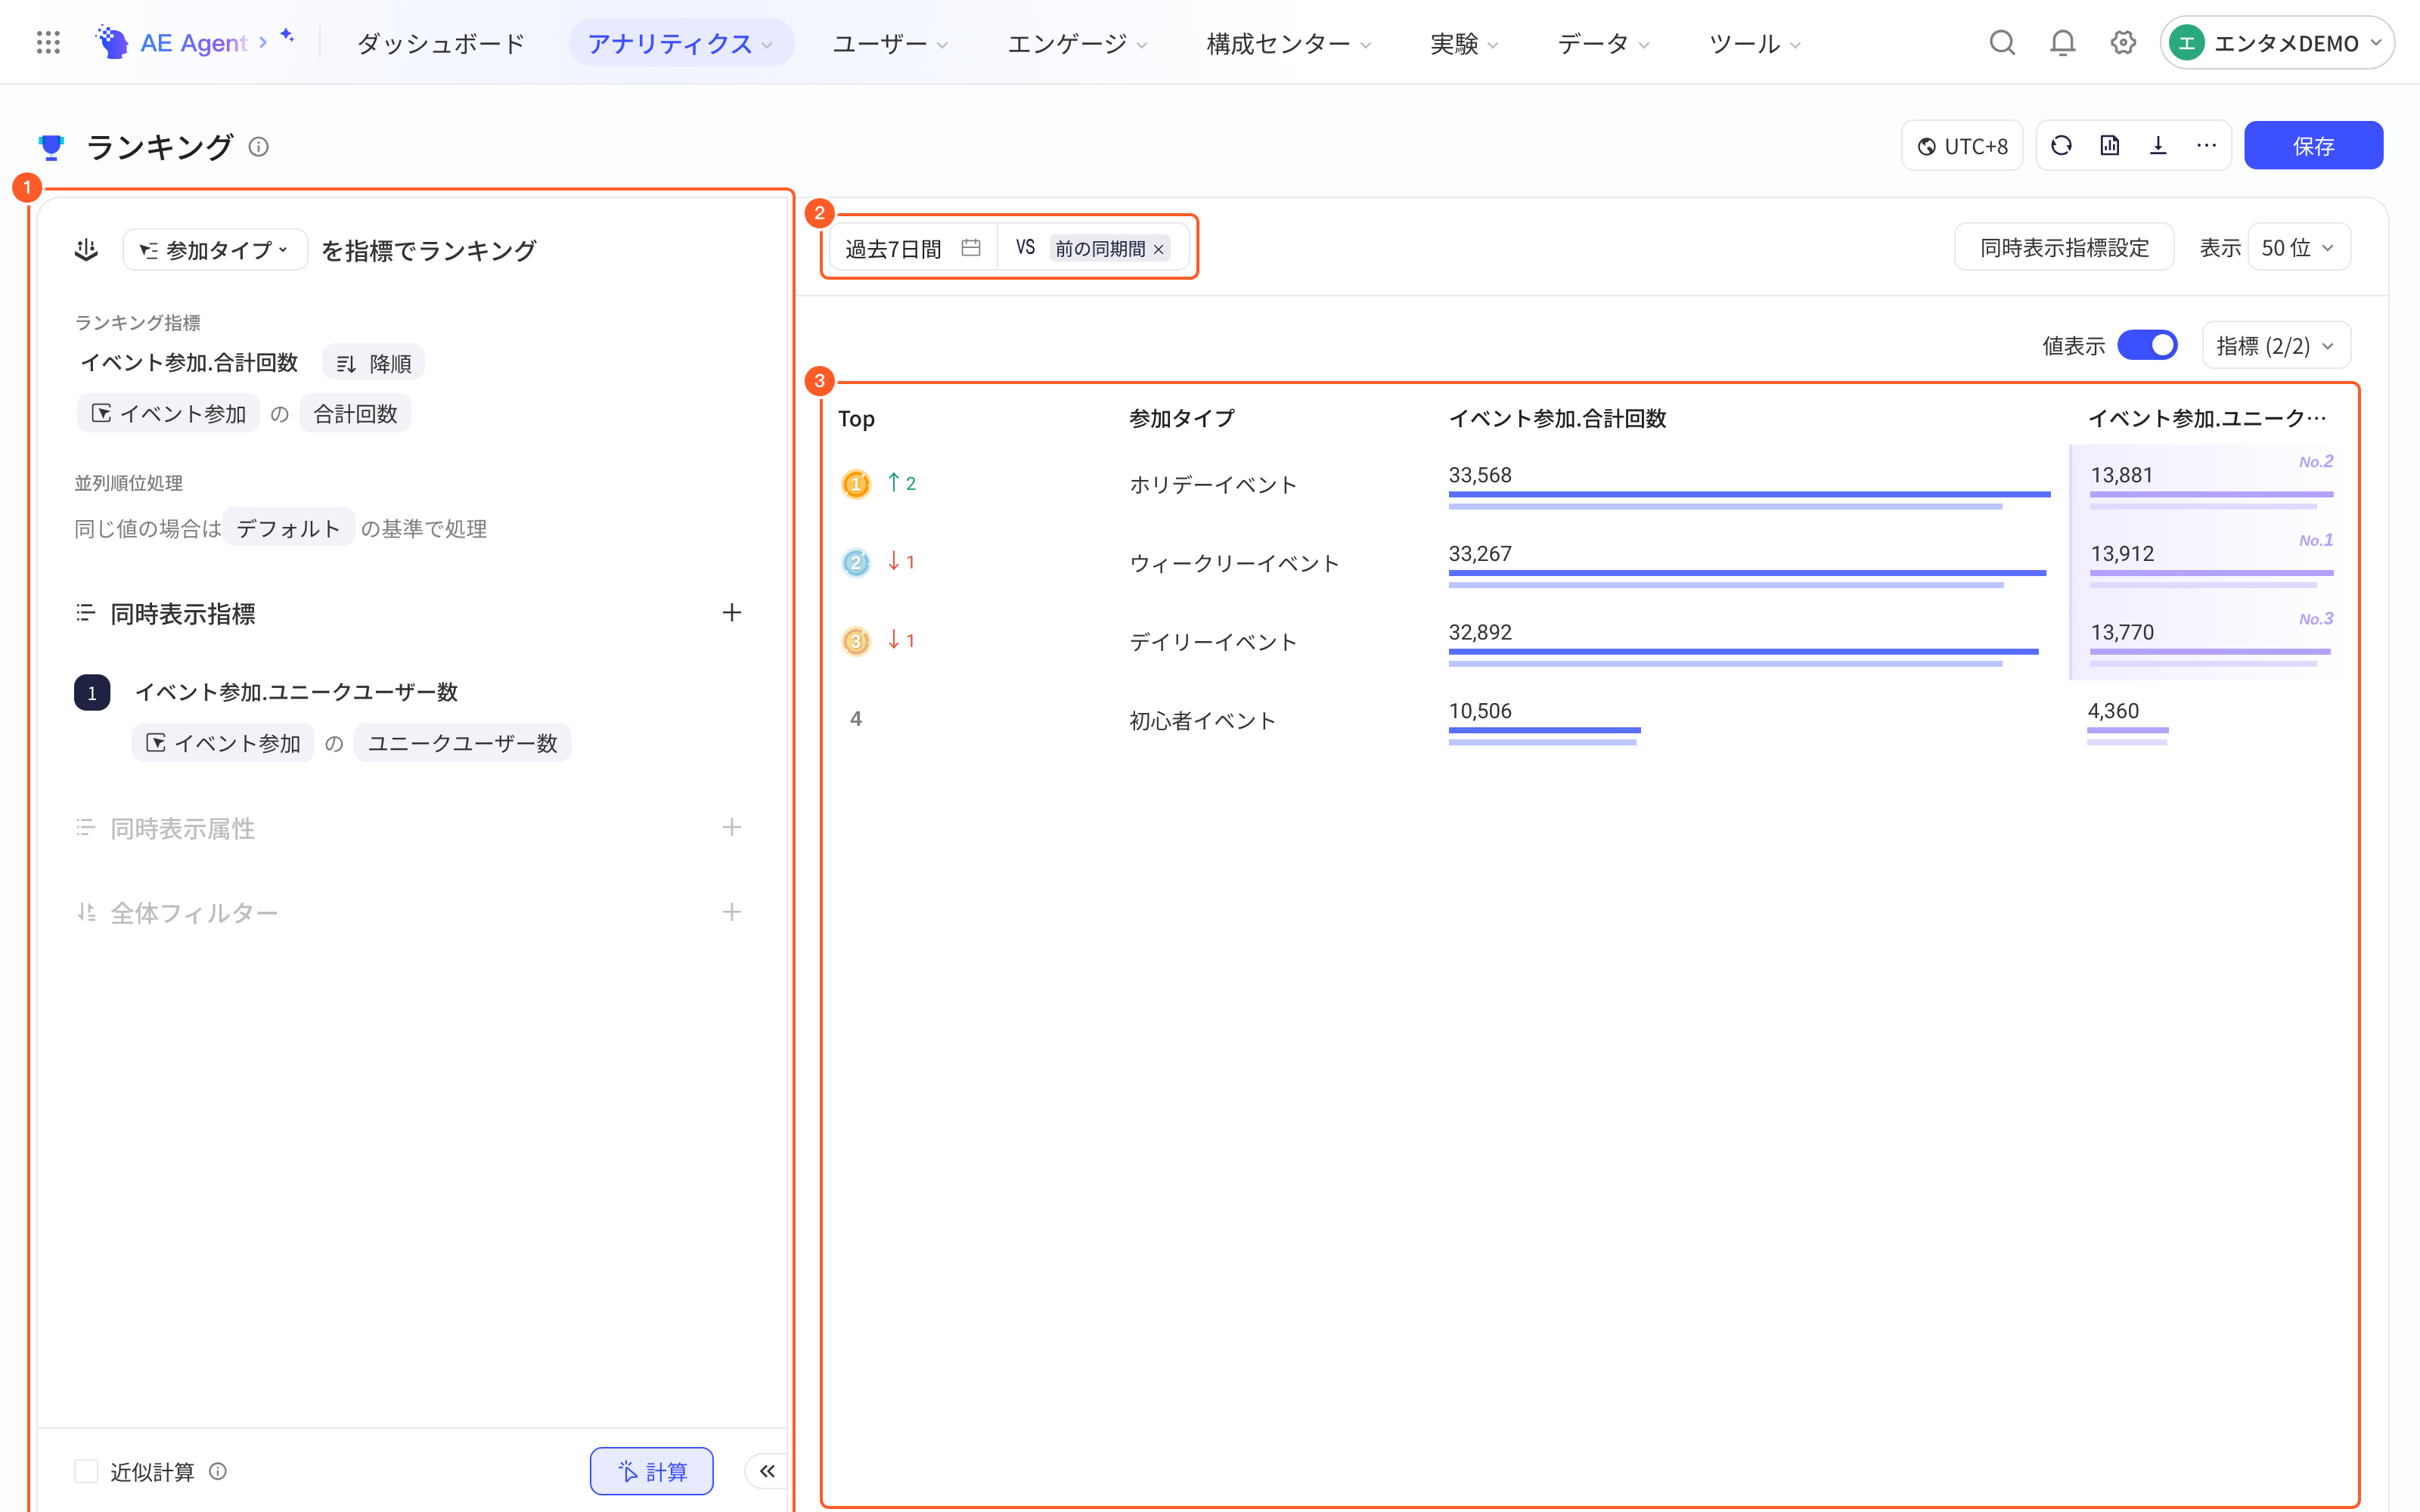Screen dimensions: 2420x1512
Task: Click the ホリデーイベント 33,568 bar
Action: click(1749, 494)
